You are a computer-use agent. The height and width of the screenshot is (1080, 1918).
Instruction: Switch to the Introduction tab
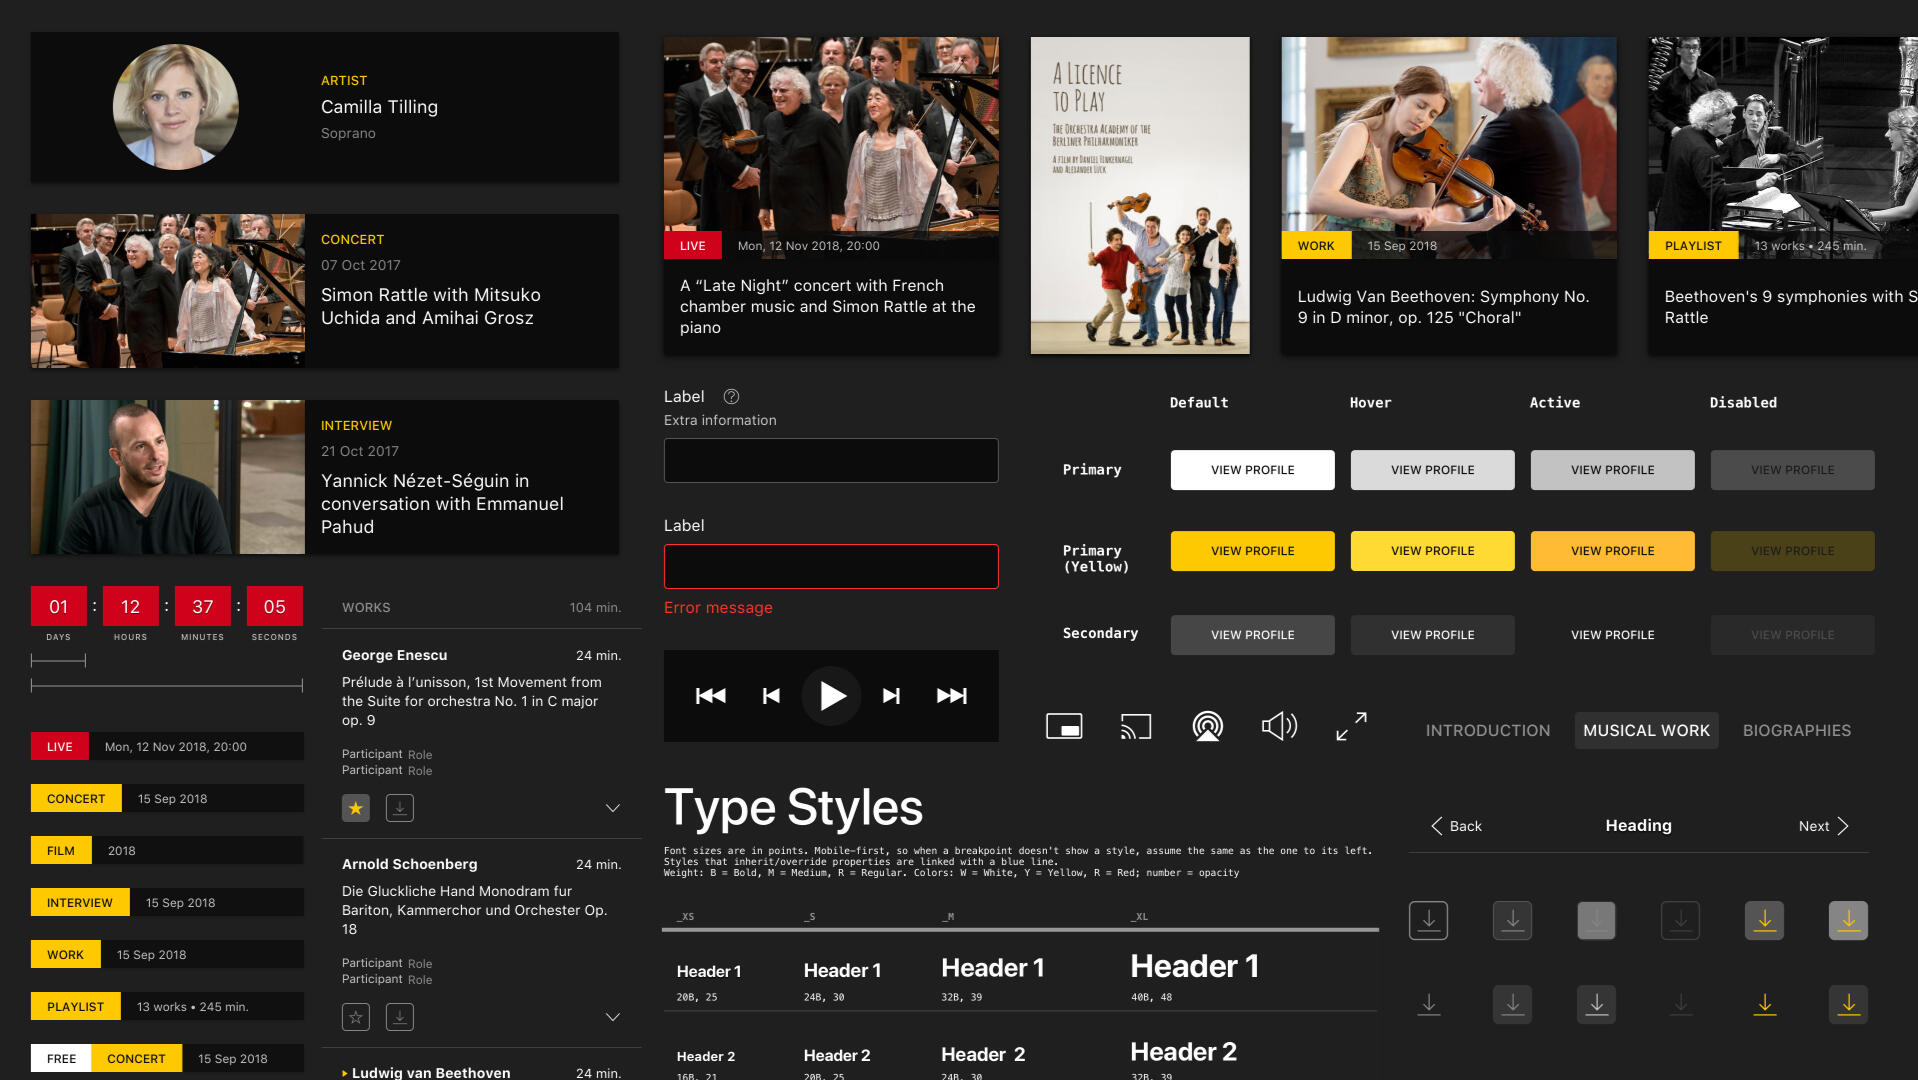(x=1487, y=731)
